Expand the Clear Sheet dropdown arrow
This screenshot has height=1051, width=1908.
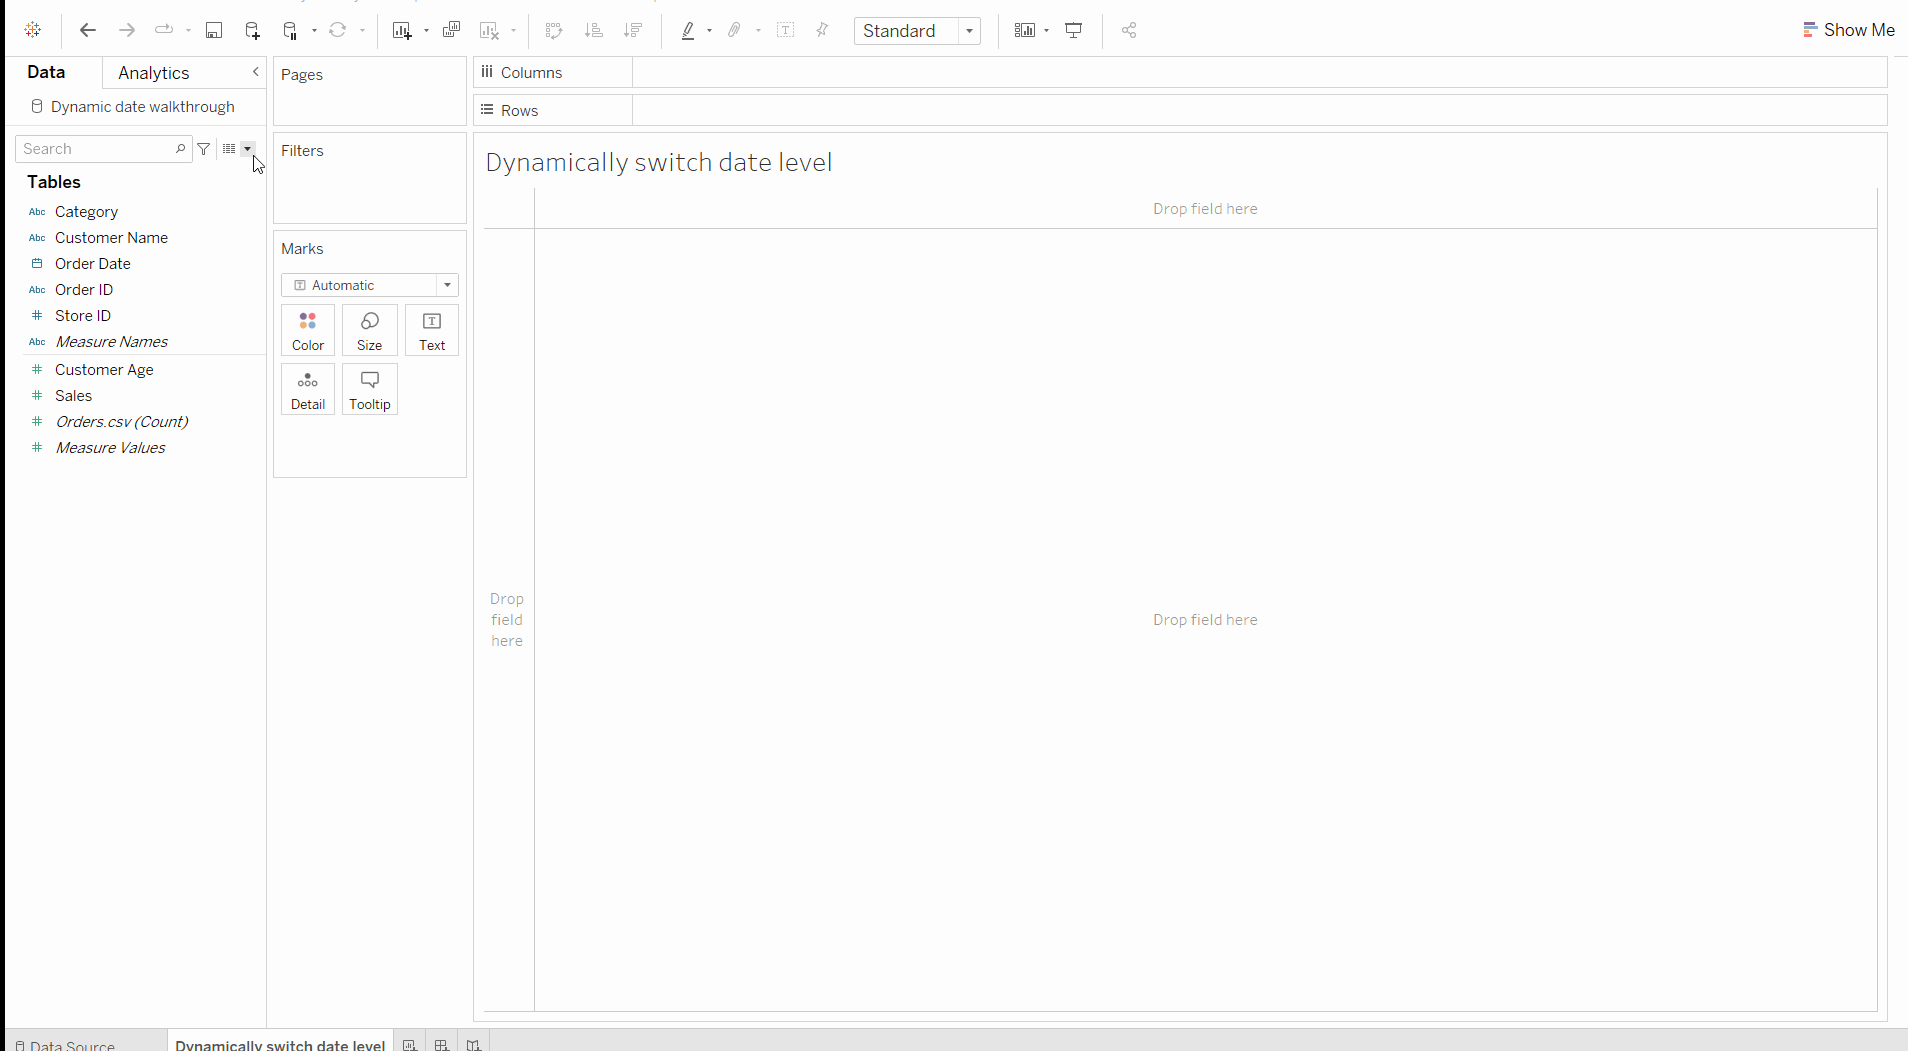tap(514, 31)
